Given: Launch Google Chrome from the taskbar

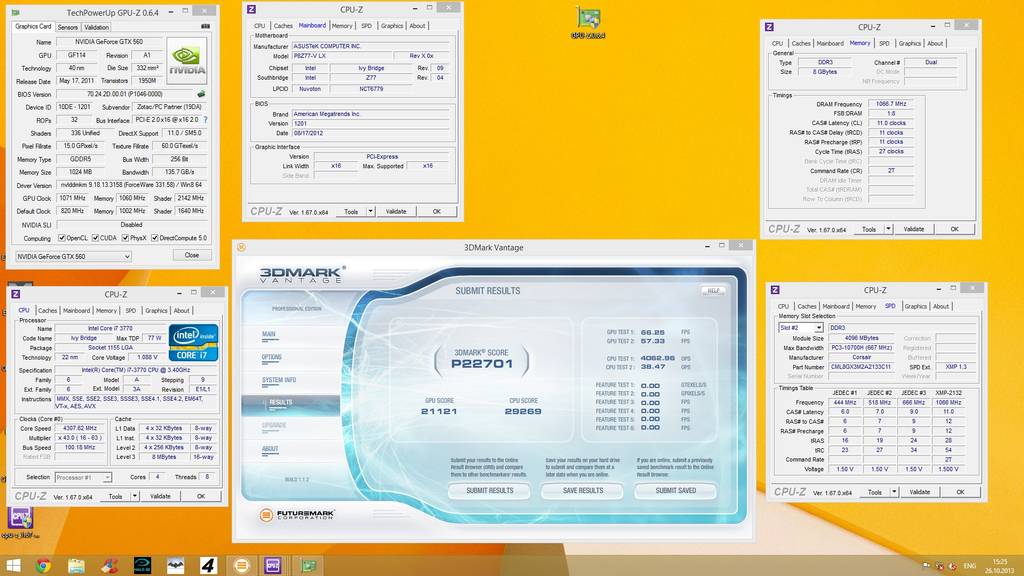Looking at the screenshot, I should click(x=43, y=566).
